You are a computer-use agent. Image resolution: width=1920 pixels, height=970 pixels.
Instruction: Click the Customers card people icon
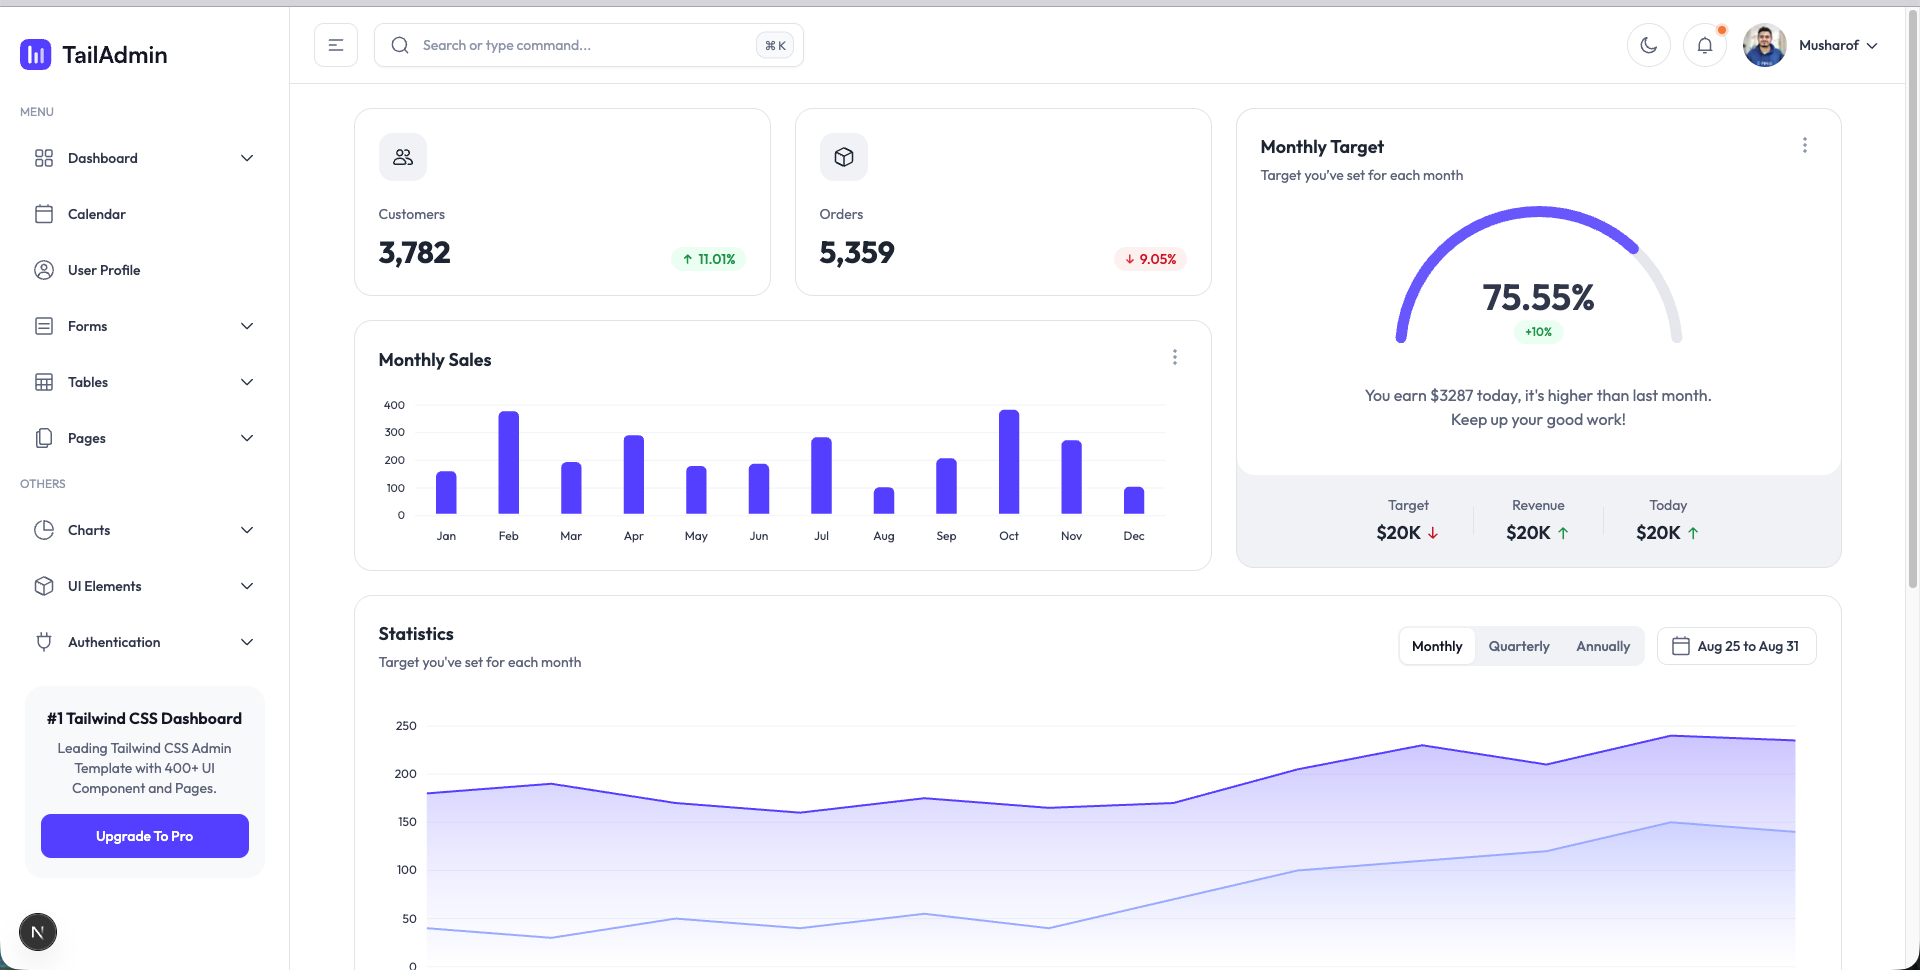(x=403, y=157)
